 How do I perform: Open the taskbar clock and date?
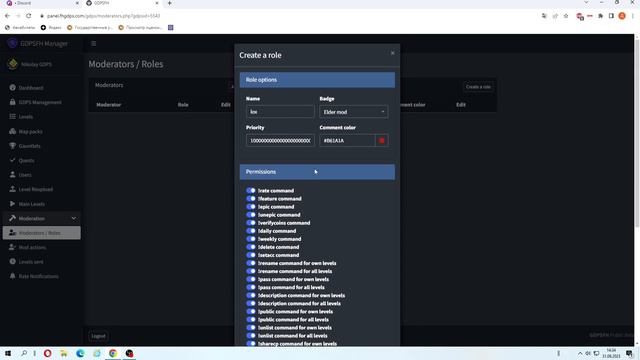click(611, 353)
